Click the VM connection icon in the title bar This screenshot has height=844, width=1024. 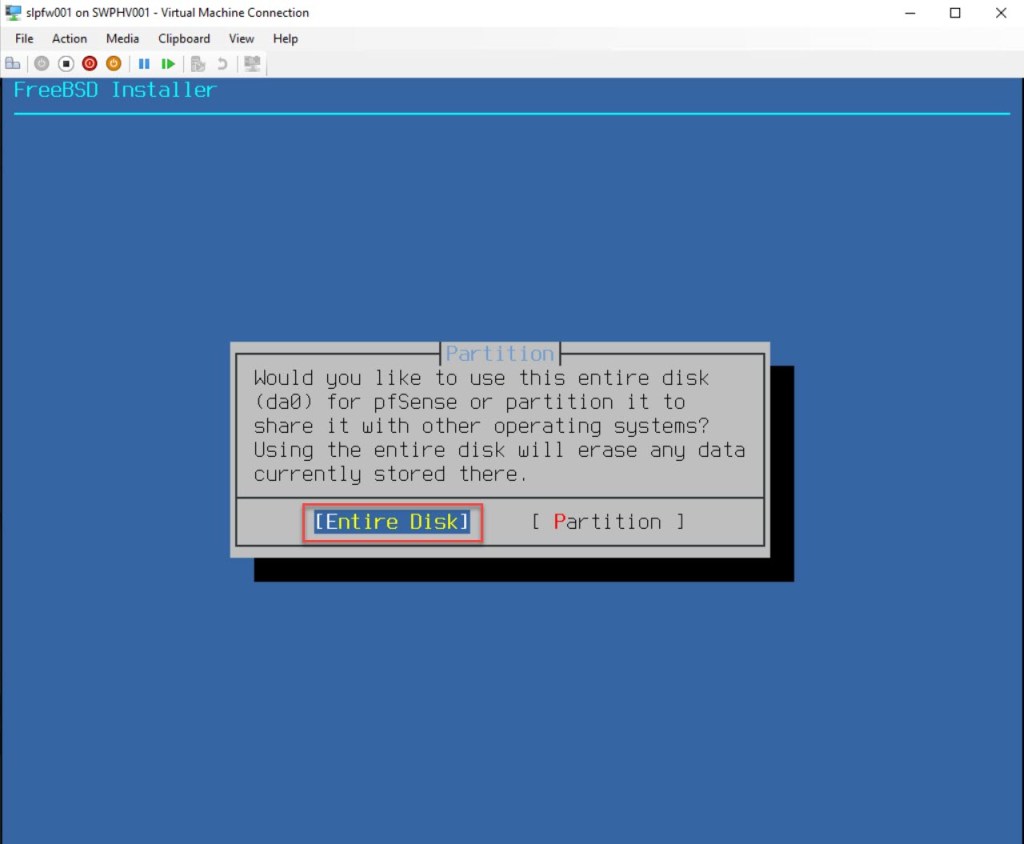[x=13, y=13]
